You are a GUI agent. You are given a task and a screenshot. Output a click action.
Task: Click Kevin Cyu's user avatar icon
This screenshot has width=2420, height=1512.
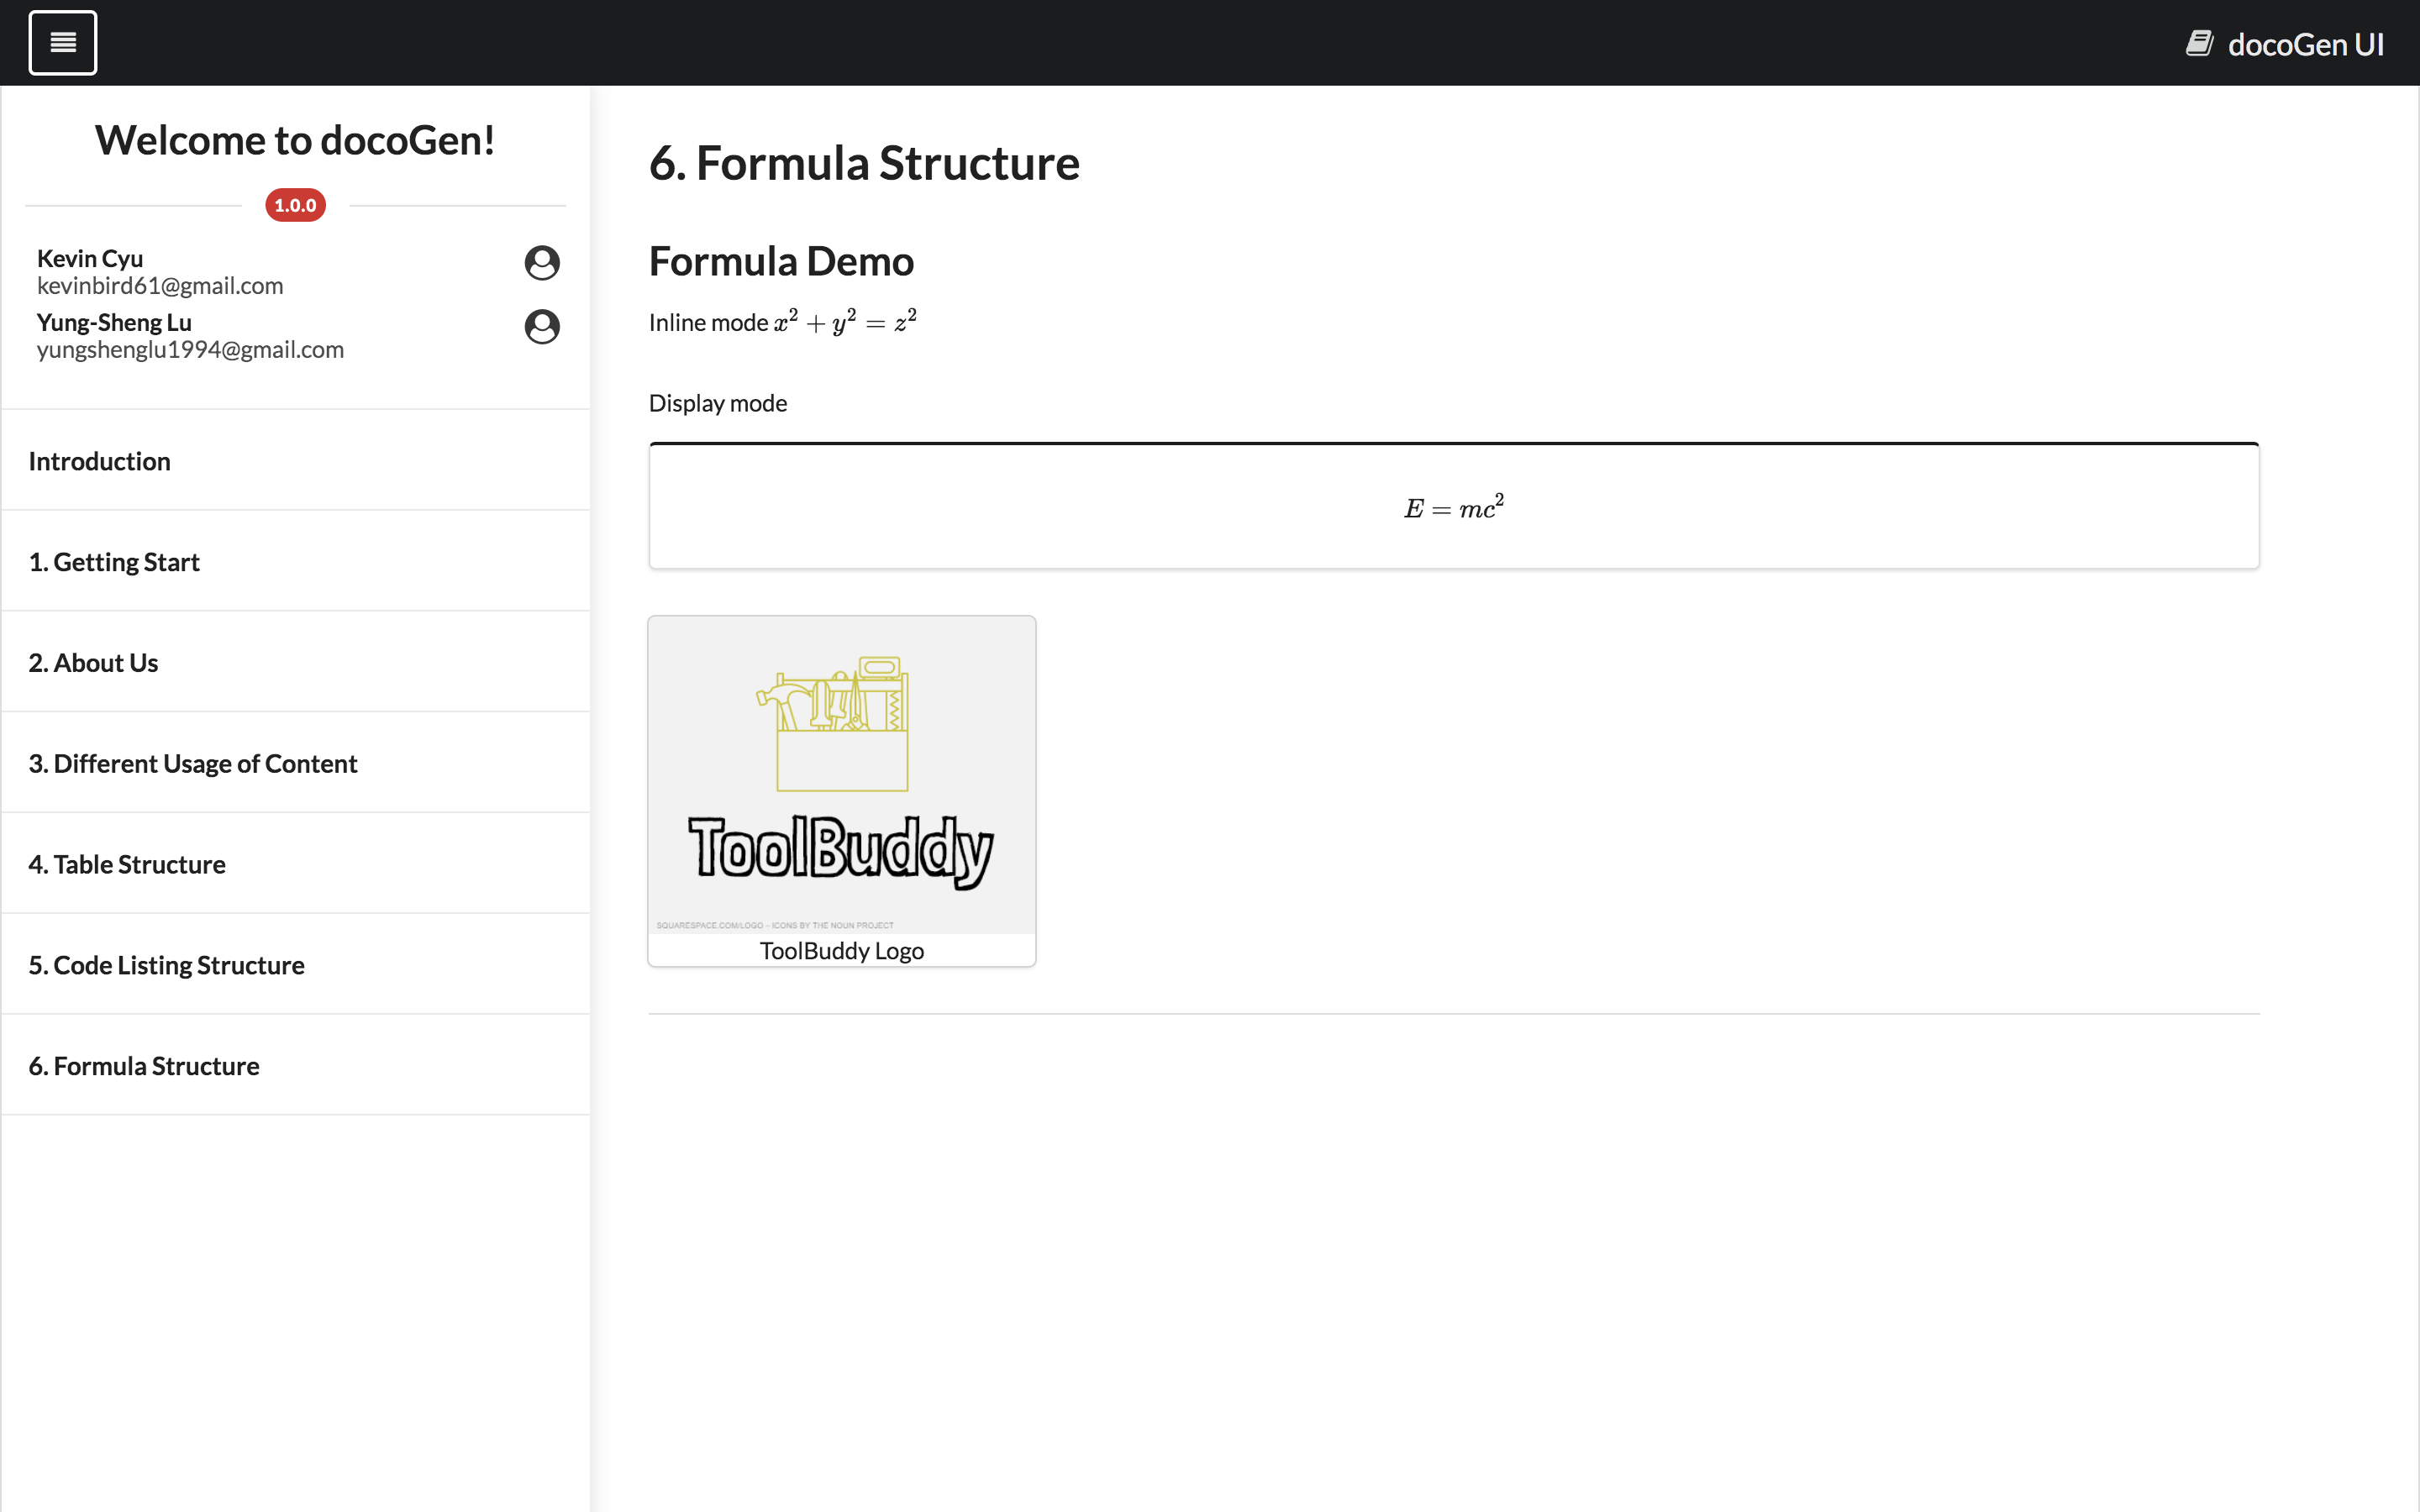tap(542, 263)
